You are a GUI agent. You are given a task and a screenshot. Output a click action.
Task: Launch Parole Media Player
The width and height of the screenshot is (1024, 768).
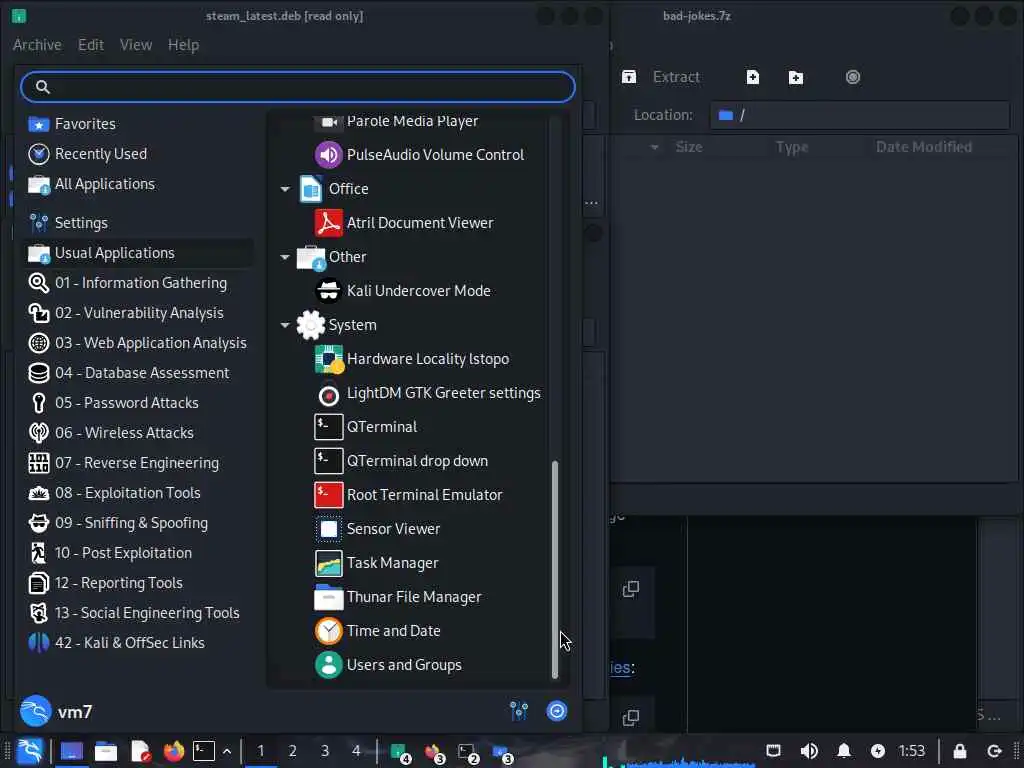(397, 121)
